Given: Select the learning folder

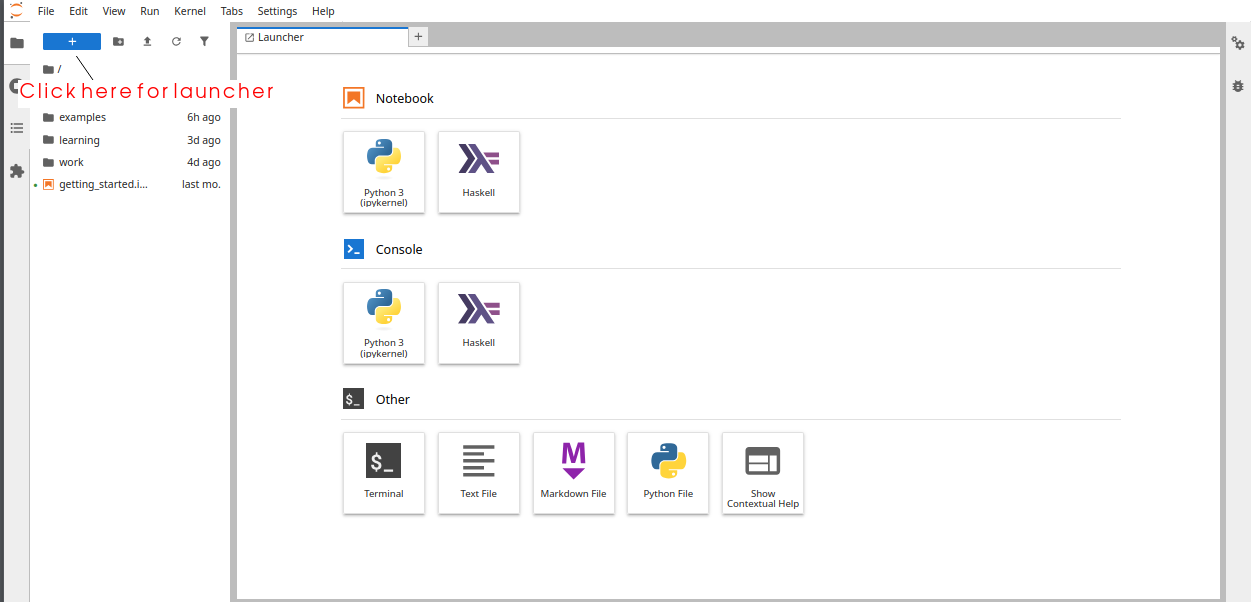Looking at the screenshot, I should tap(130, 140).
